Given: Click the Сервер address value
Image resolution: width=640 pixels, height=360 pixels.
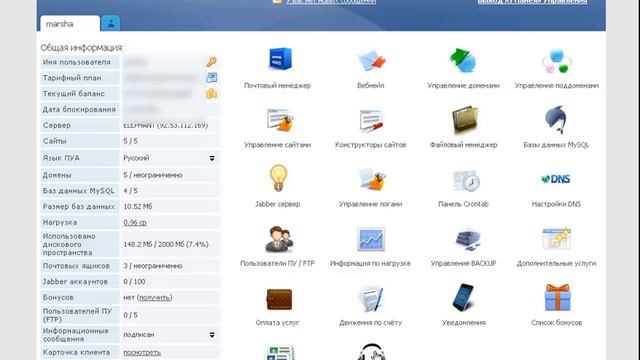Looking at the screenshot, I should [x=165, y=125].
